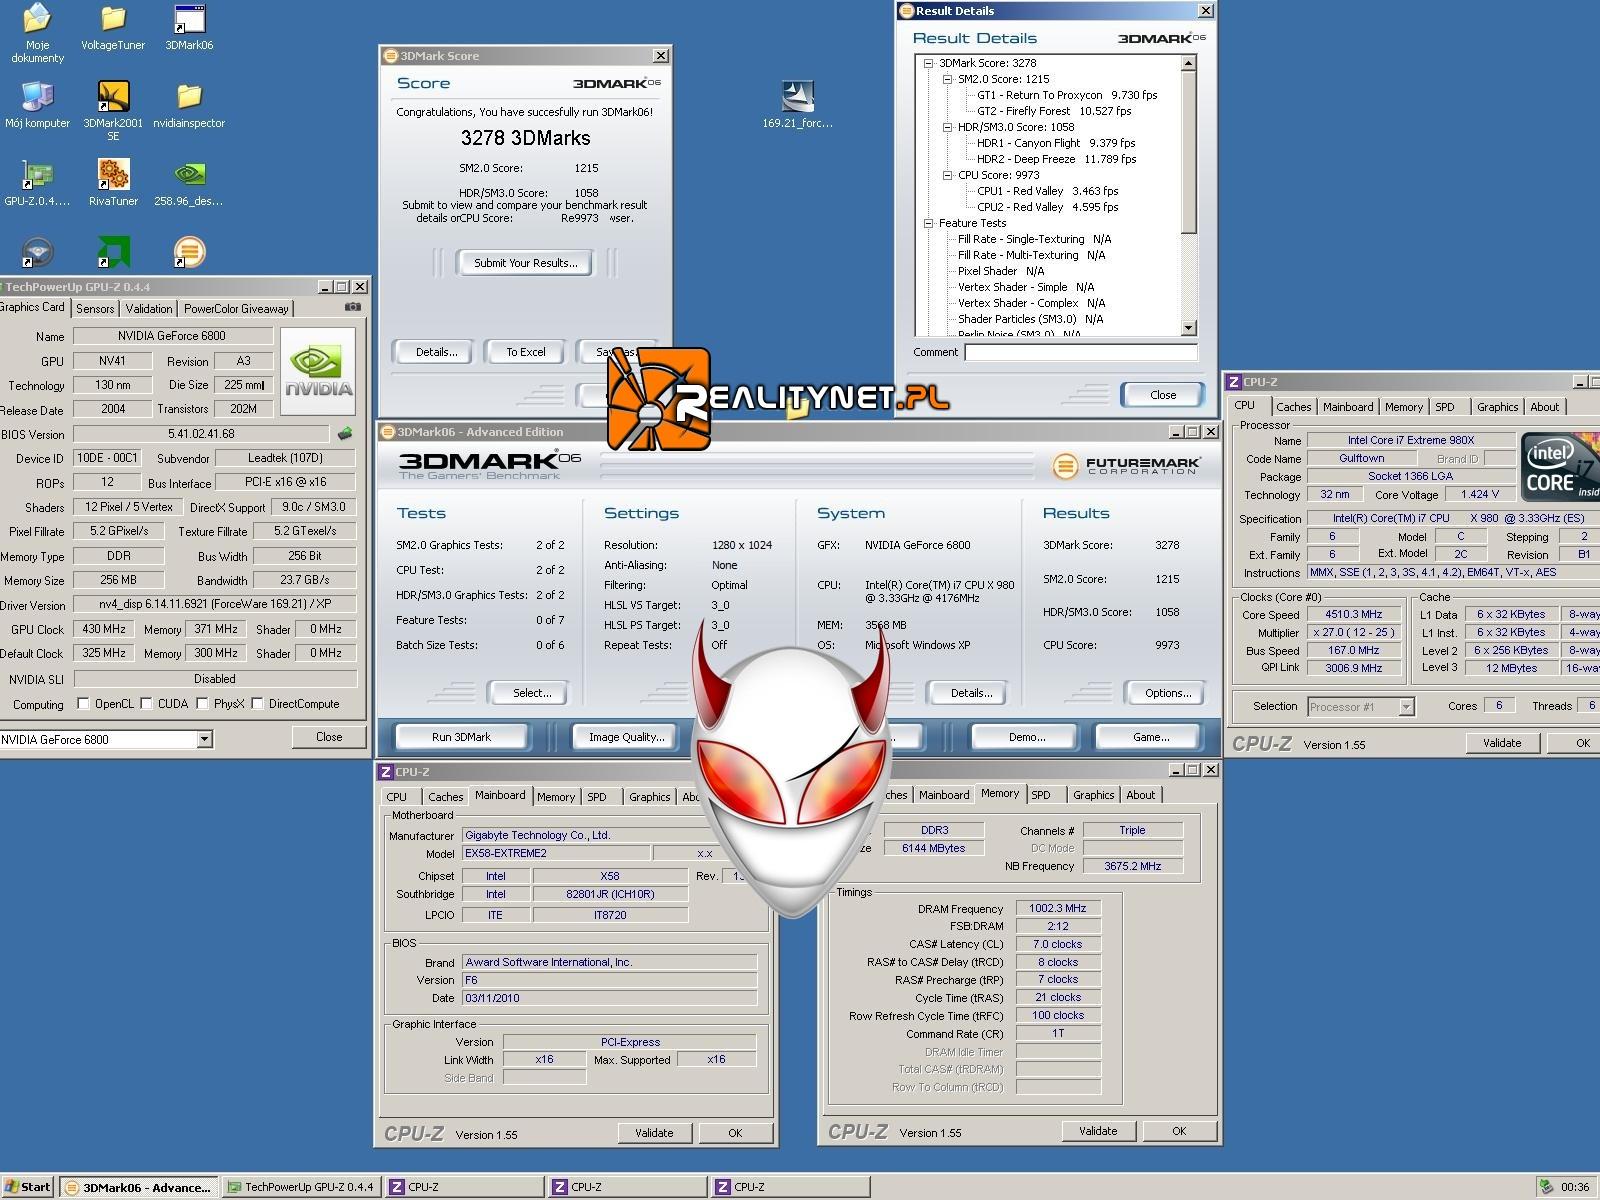
Task: Launch 3DMark2001 SE shortcut icon
Action: [x=113, y=111]
